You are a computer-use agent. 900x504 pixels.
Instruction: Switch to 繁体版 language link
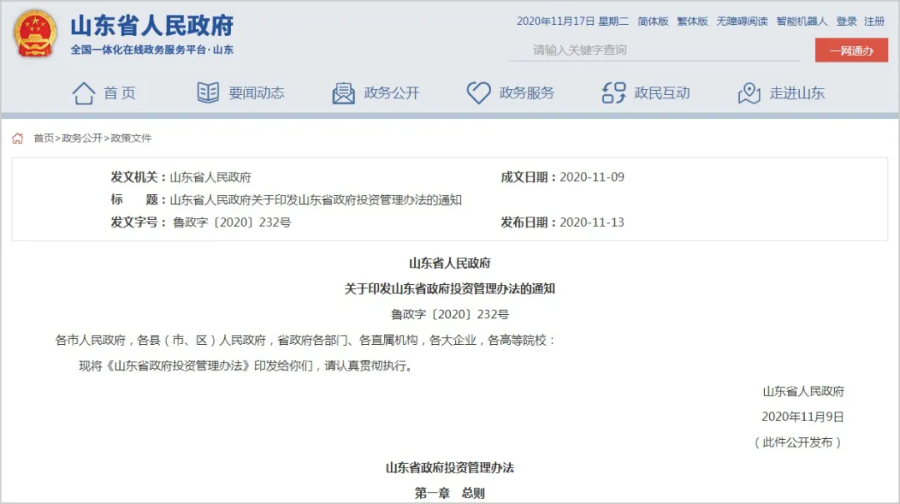692,21
